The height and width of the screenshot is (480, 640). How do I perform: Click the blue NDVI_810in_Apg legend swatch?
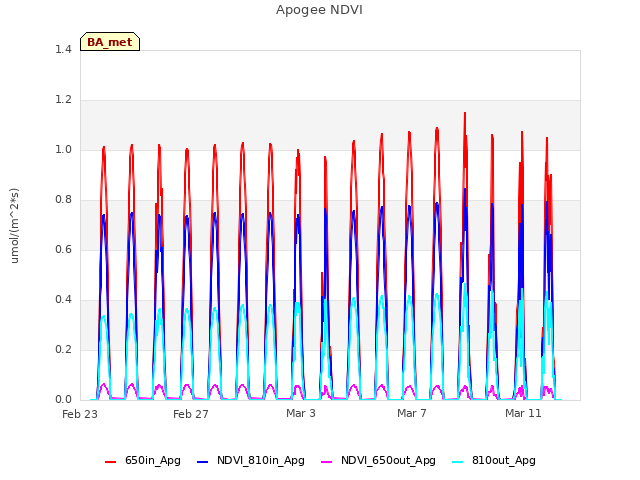click(202, 462)
